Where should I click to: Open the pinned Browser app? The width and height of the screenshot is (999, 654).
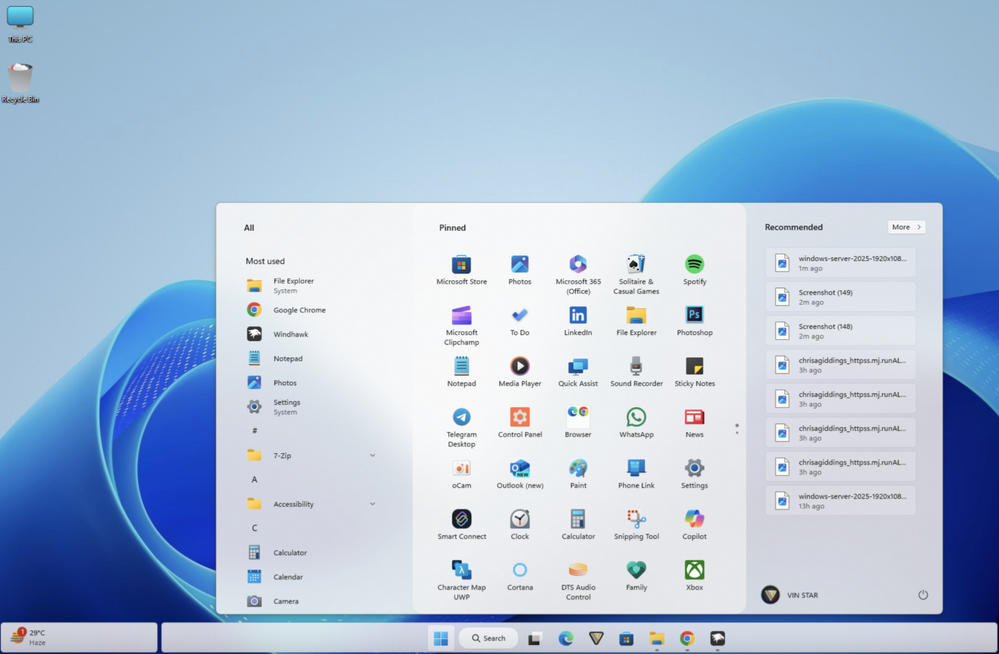578,423
